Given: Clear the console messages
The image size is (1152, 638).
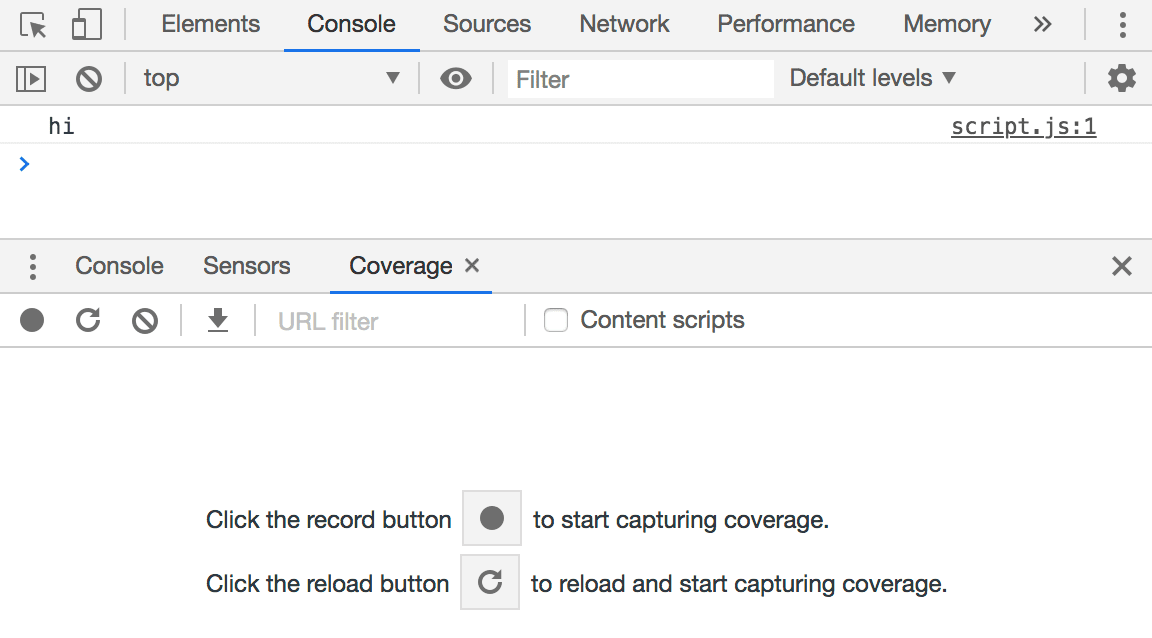Looking at the screenshot, I should pyautogui.click(x=88, y=78).
